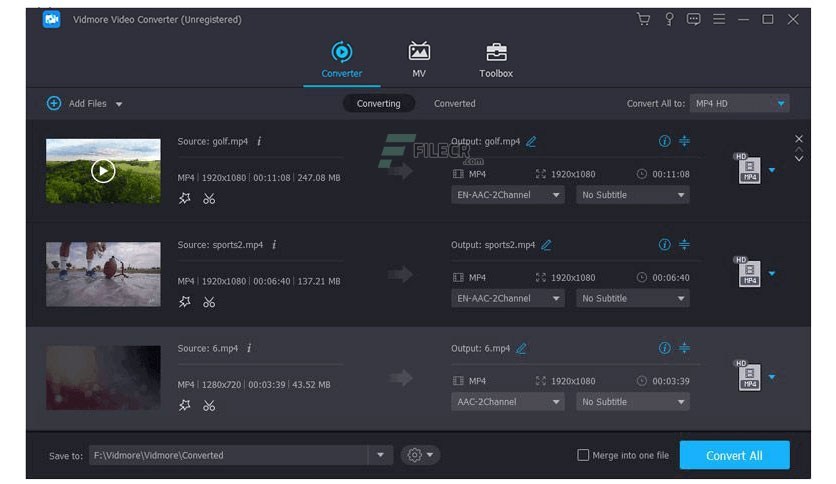Show source info for 6.mp4

(x=249, y=348)
